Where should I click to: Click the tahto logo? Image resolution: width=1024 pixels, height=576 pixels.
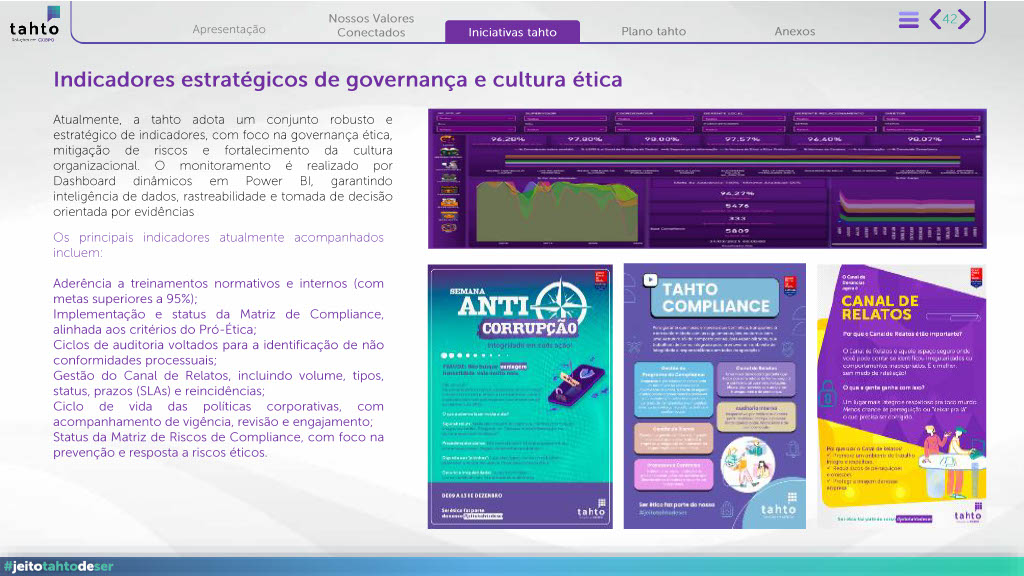tap(34, 25)
